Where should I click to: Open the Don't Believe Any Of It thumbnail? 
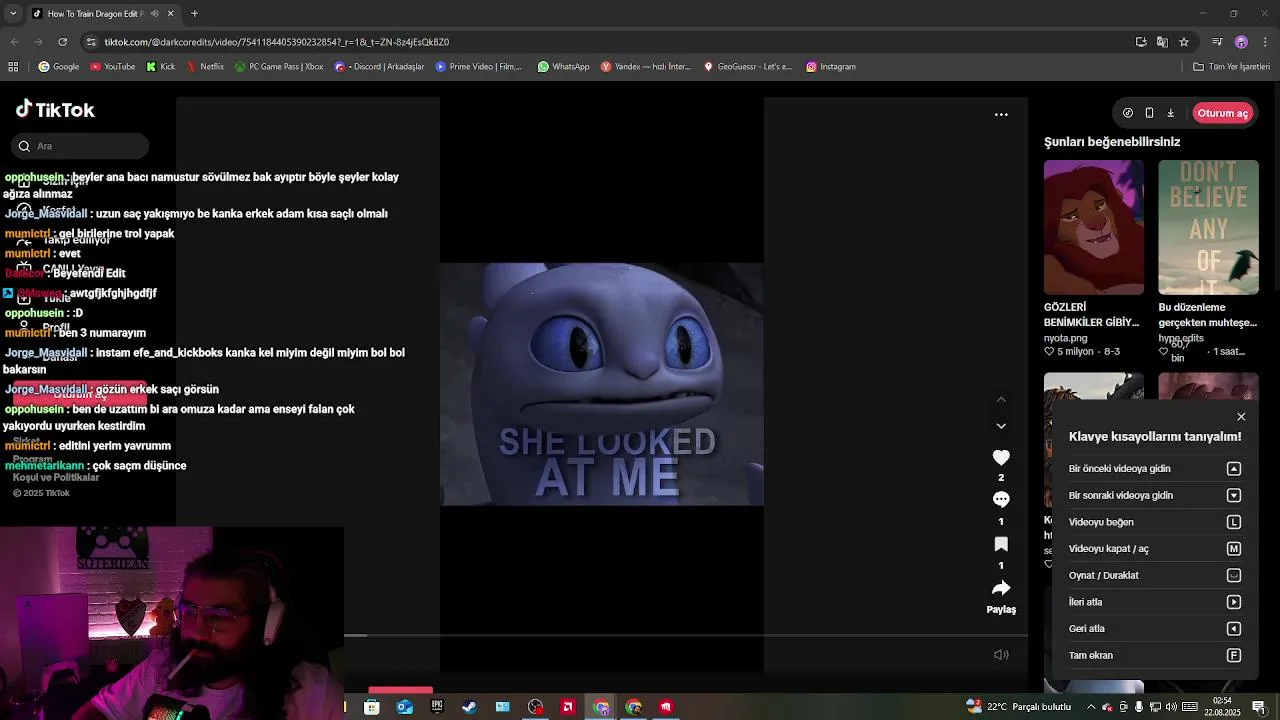tap(1208, 227)
